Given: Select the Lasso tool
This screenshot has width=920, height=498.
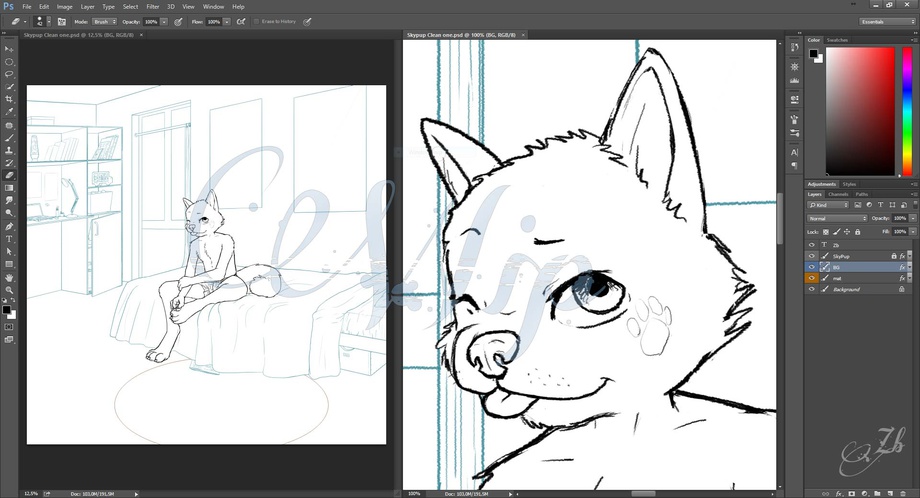Looking at the screenshot, I should 9,74.
